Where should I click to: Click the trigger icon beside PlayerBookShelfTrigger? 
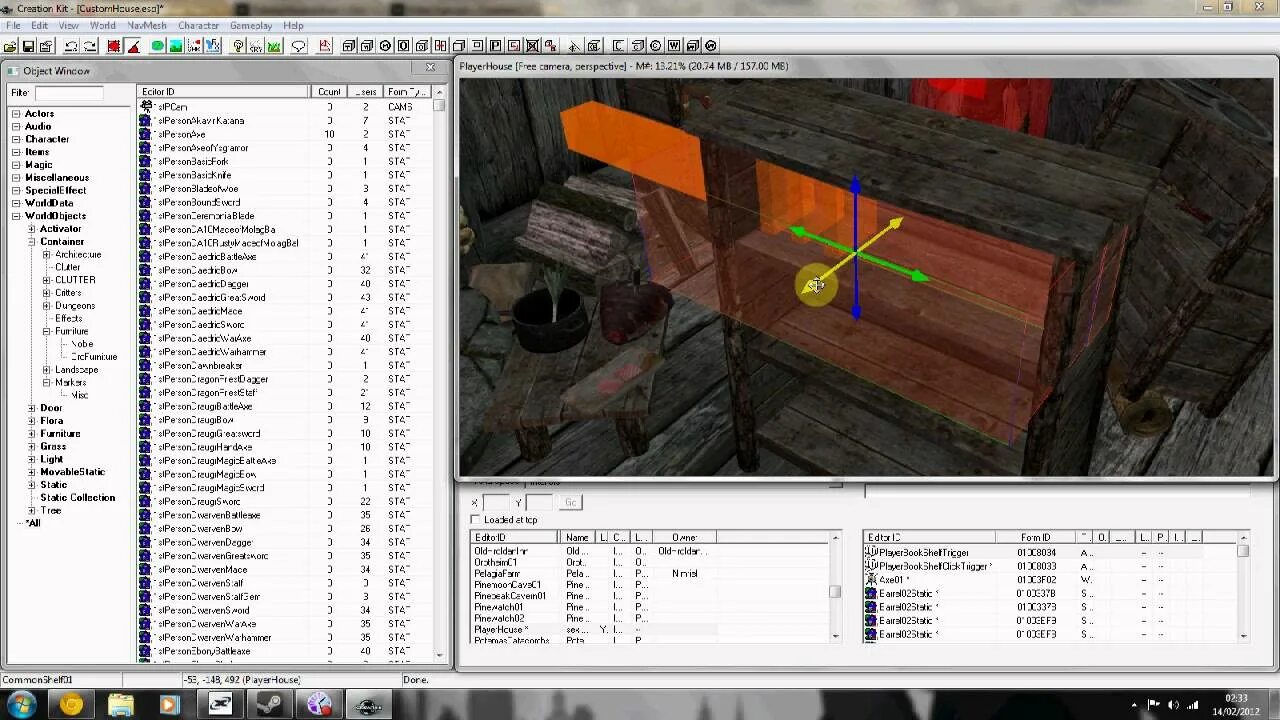point(871,552)
